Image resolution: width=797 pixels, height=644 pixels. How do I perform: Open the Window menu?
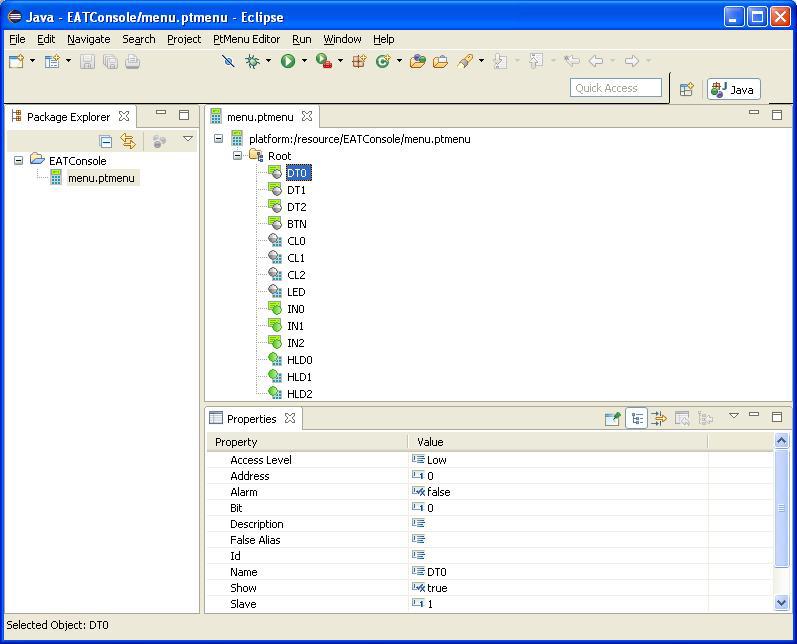(x=342, y=39)
